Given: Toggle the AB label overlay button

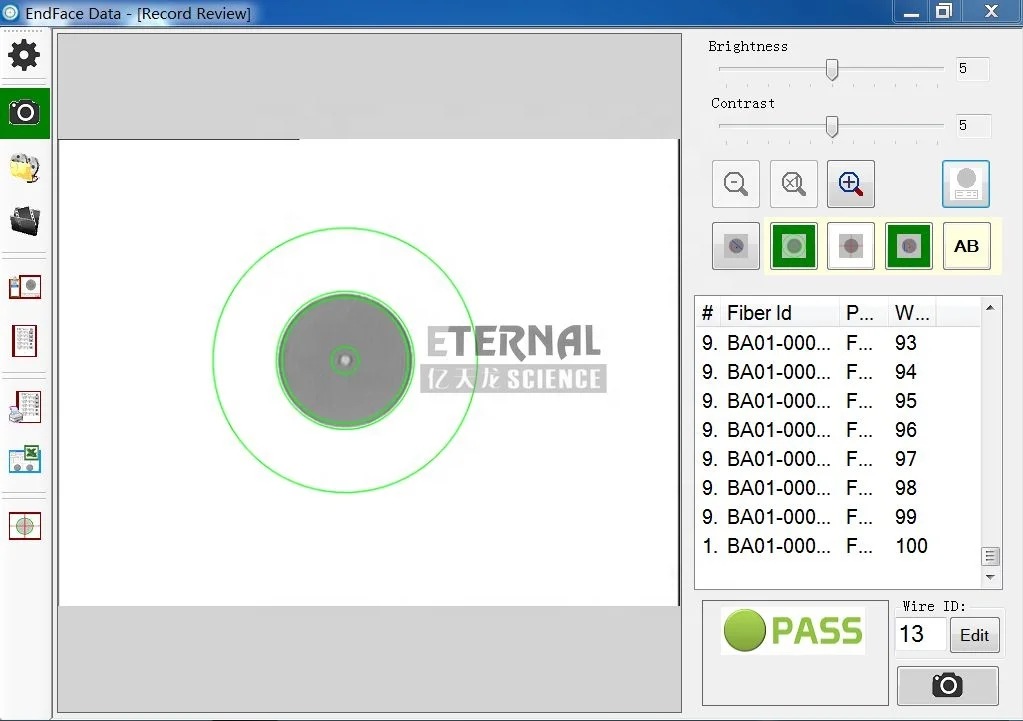Looking at the screenshot, I should tap(966, 246).
